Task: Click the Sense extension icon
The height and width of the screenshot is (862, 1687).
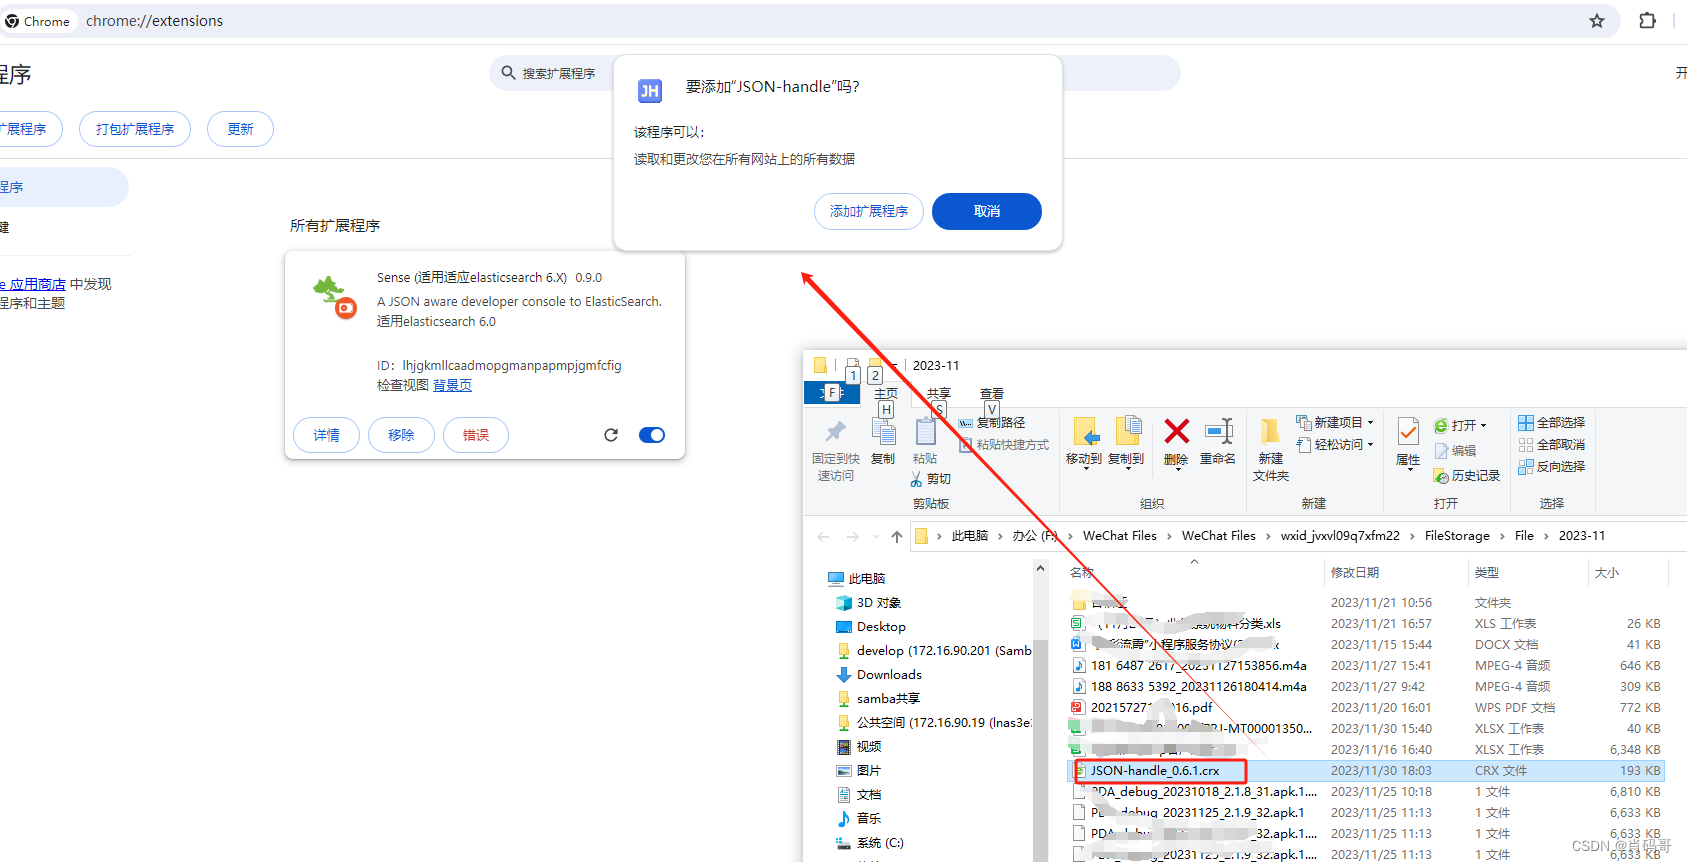Action: 334,297
